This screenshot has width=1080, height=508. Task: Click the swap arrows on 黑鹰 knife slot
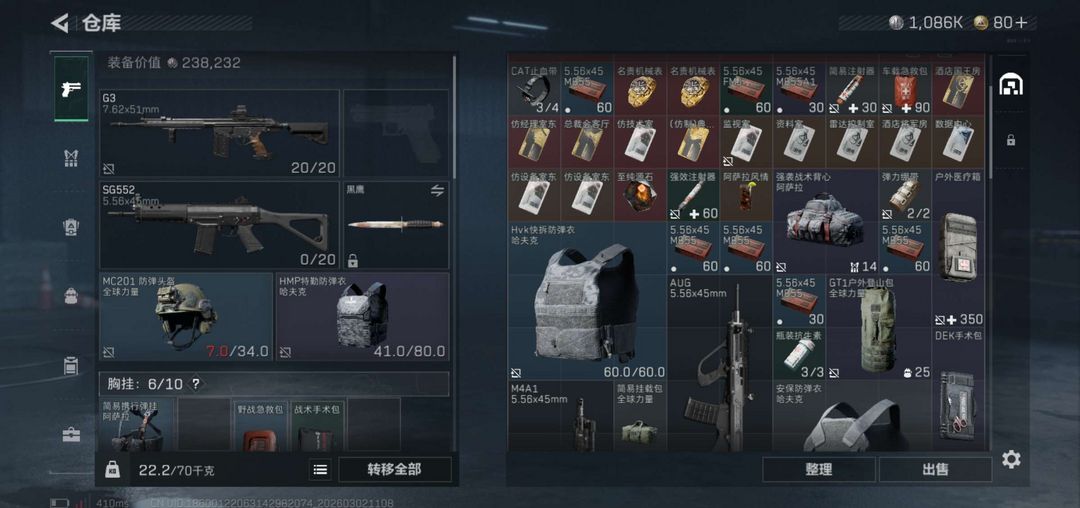pyautogui.click(x=437, y=191)
